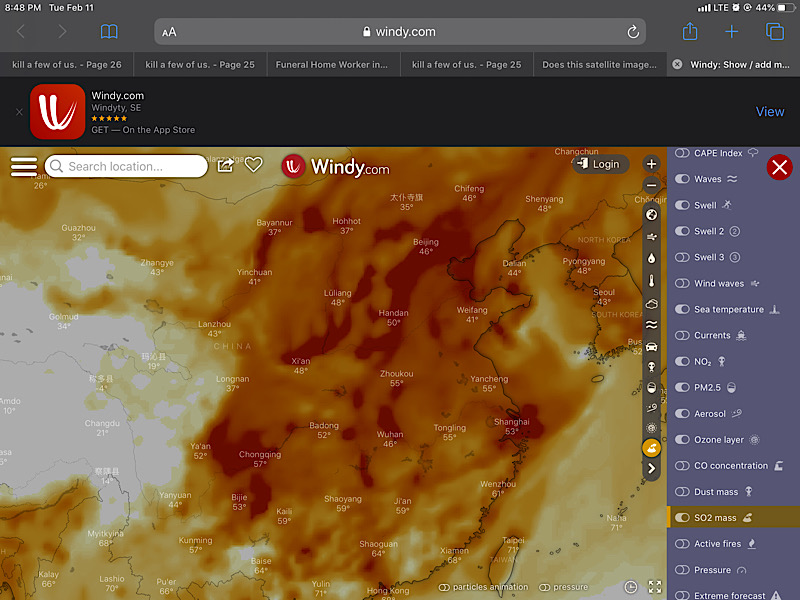Toggle the PM2.5 switch
Image resolution: width=800 pixels, height=600 pixels.
click(682, 387)
